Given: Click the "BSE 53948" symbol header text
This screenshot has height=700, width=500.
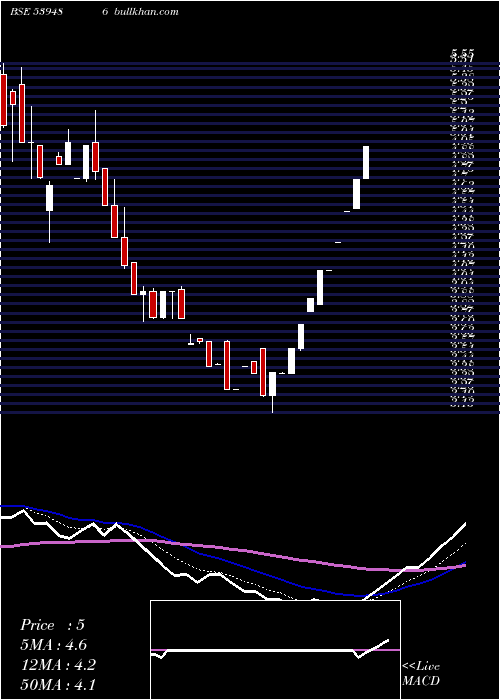Looking at the screenshot, I should 36,12.
